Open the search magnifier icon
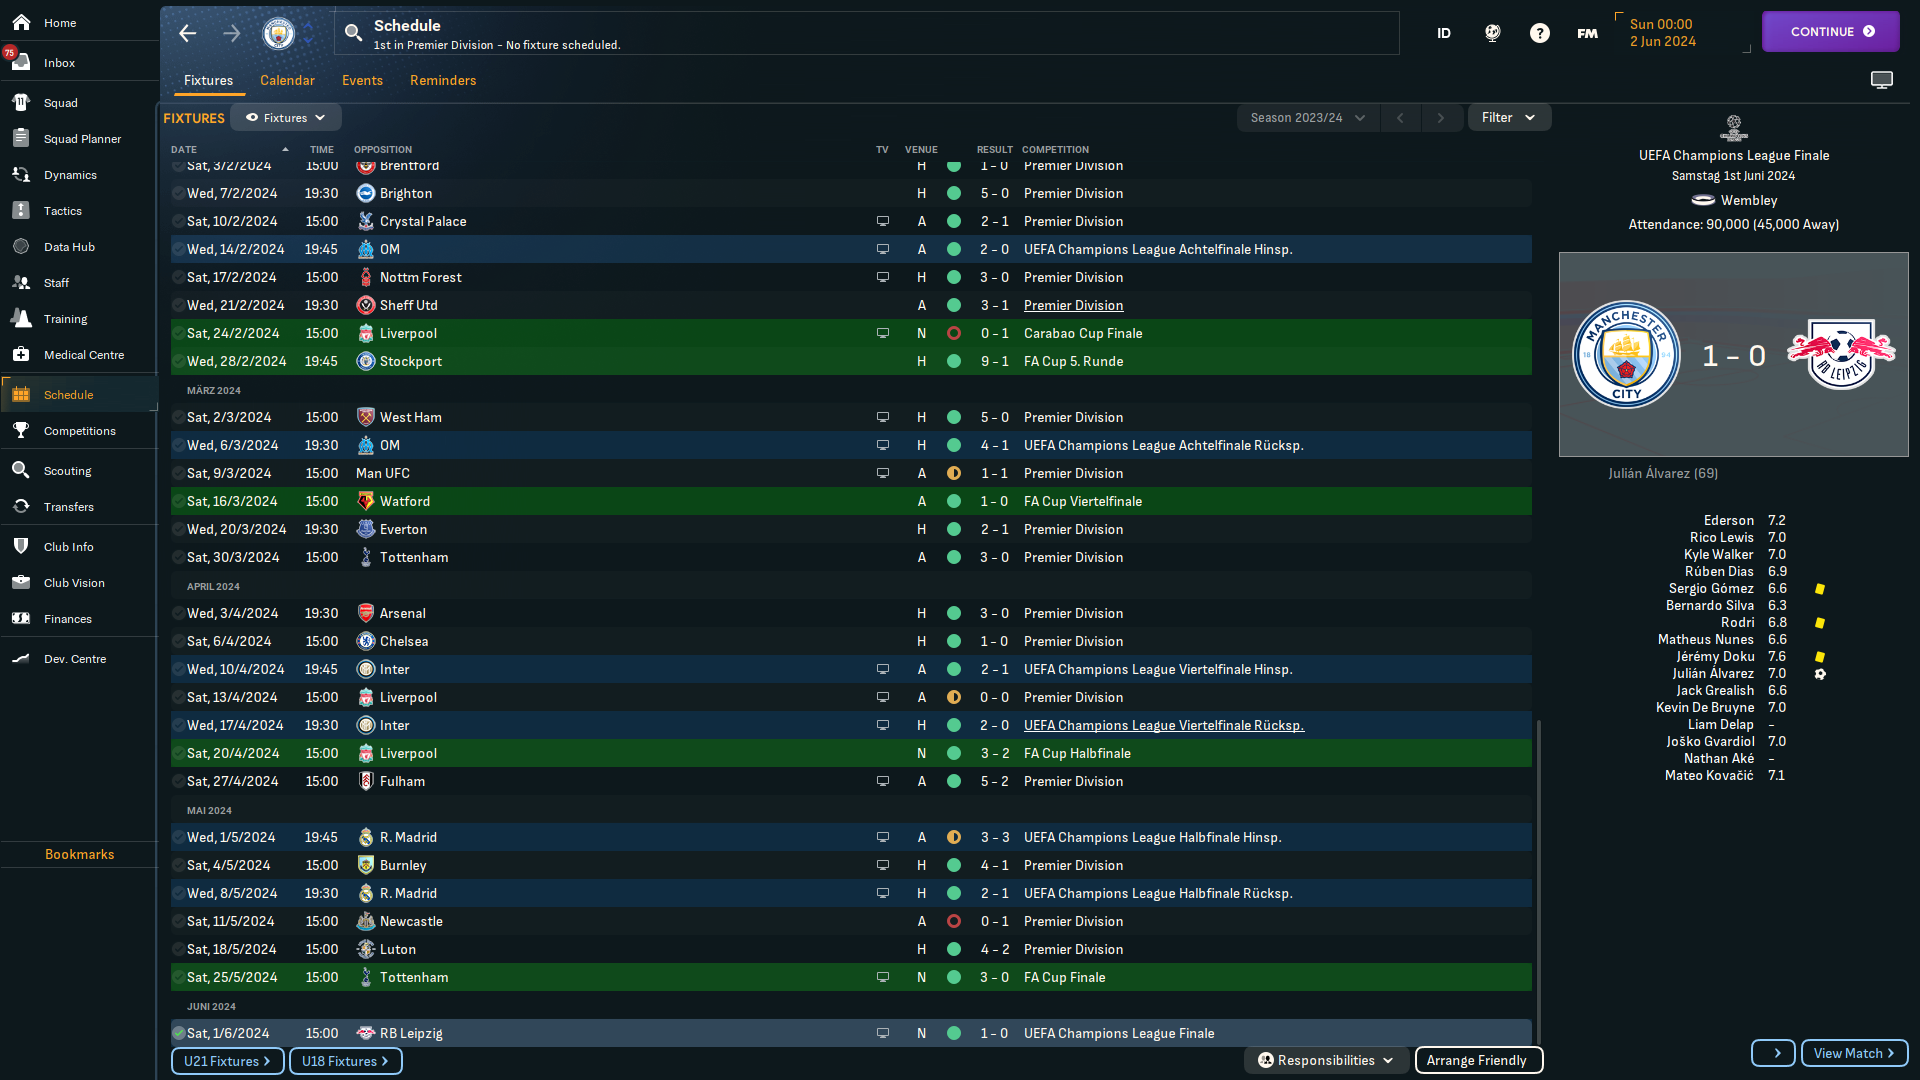 coord(353,33)
